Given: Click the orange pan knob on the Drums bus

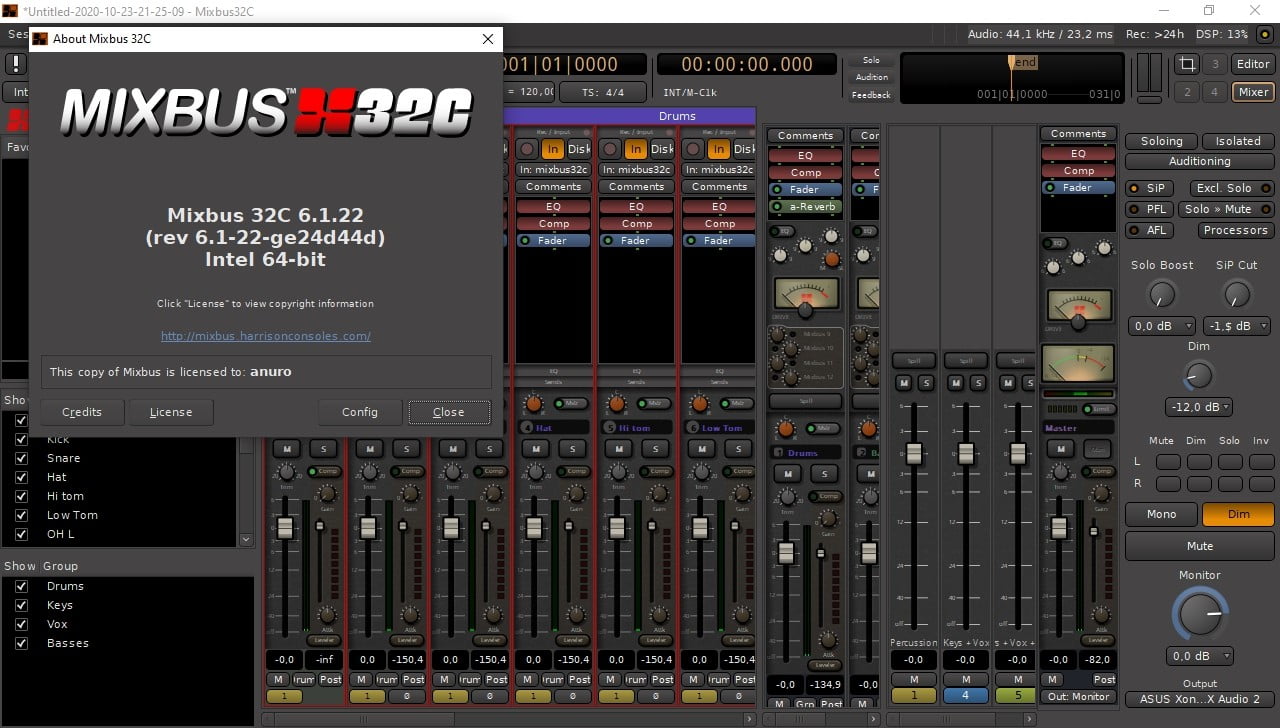Looking at the screenshot, I should 785,428.
